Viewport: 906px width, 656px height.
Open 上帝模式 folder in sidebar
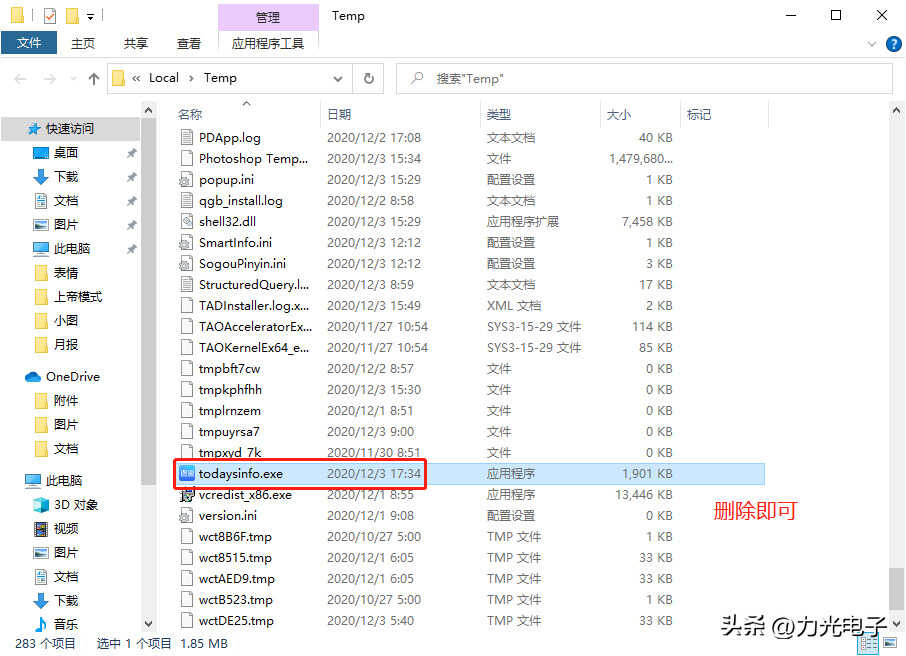point(77,297)
